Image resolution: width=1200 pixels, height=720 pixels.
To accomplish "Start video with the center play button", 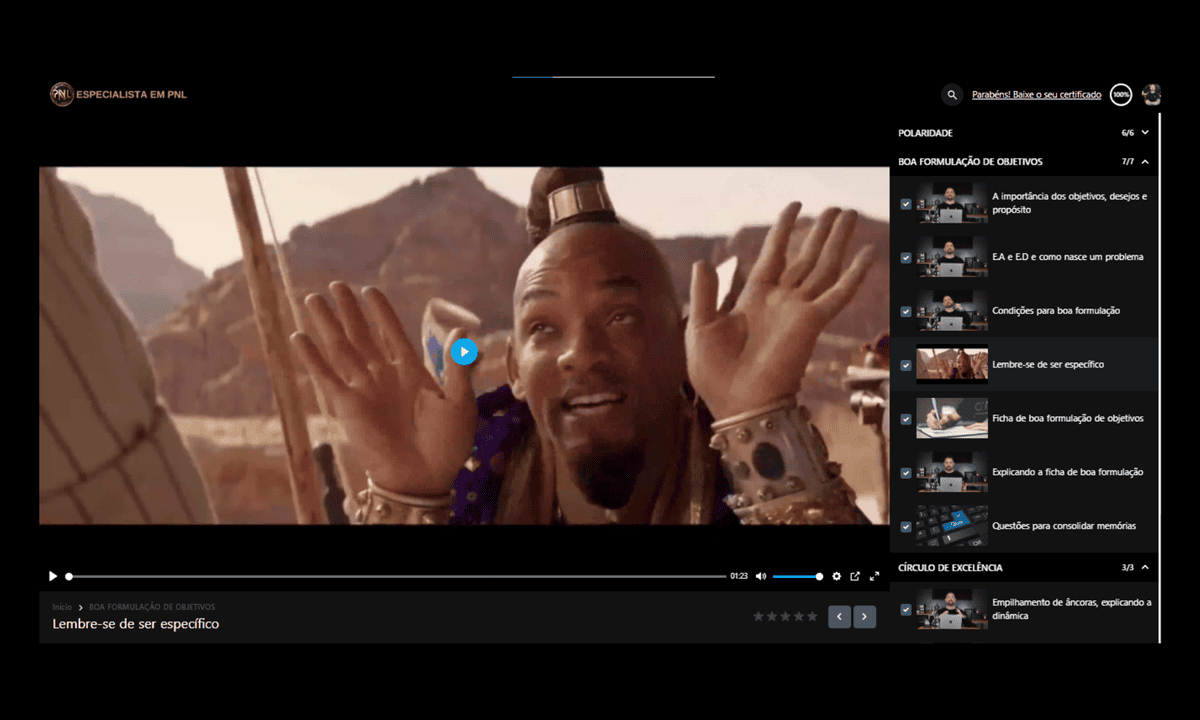I will (464, 352).
